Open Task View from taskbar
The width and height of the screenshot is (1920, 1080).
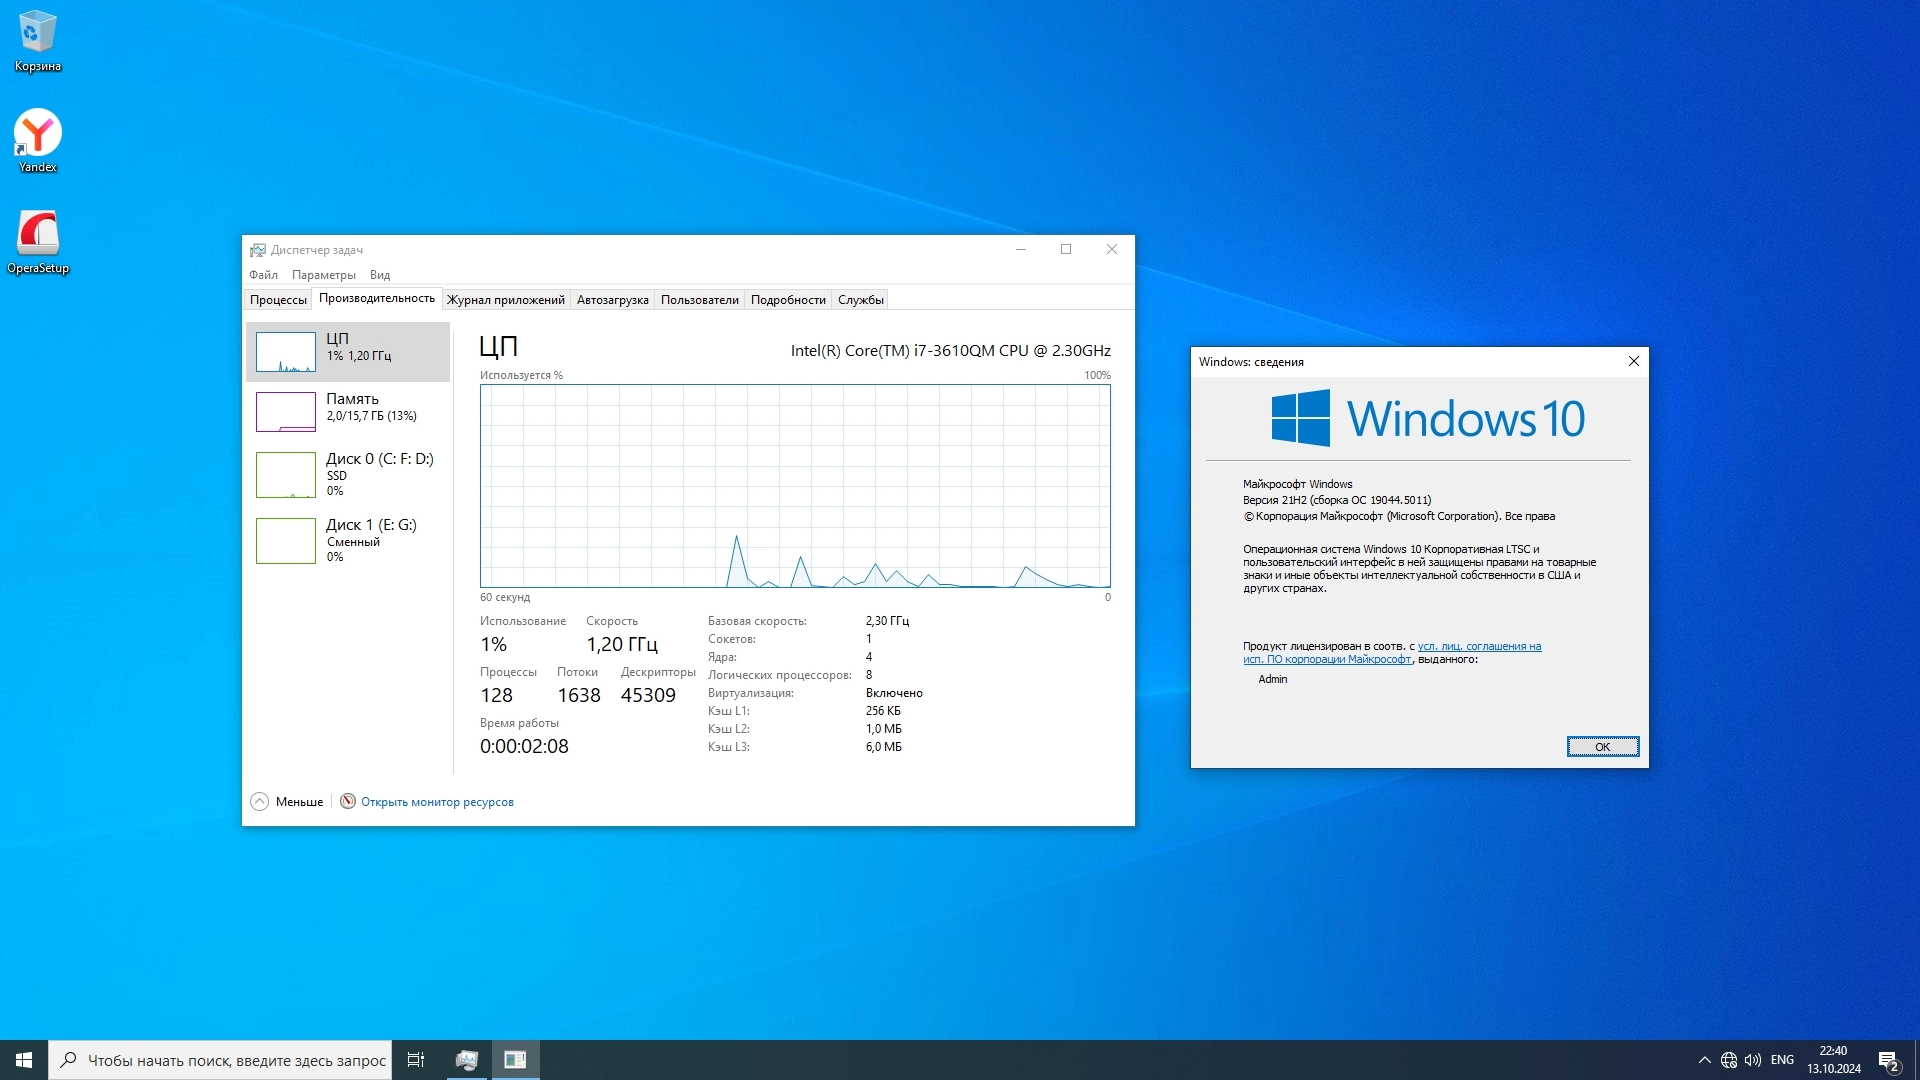tap(416, 1060)
